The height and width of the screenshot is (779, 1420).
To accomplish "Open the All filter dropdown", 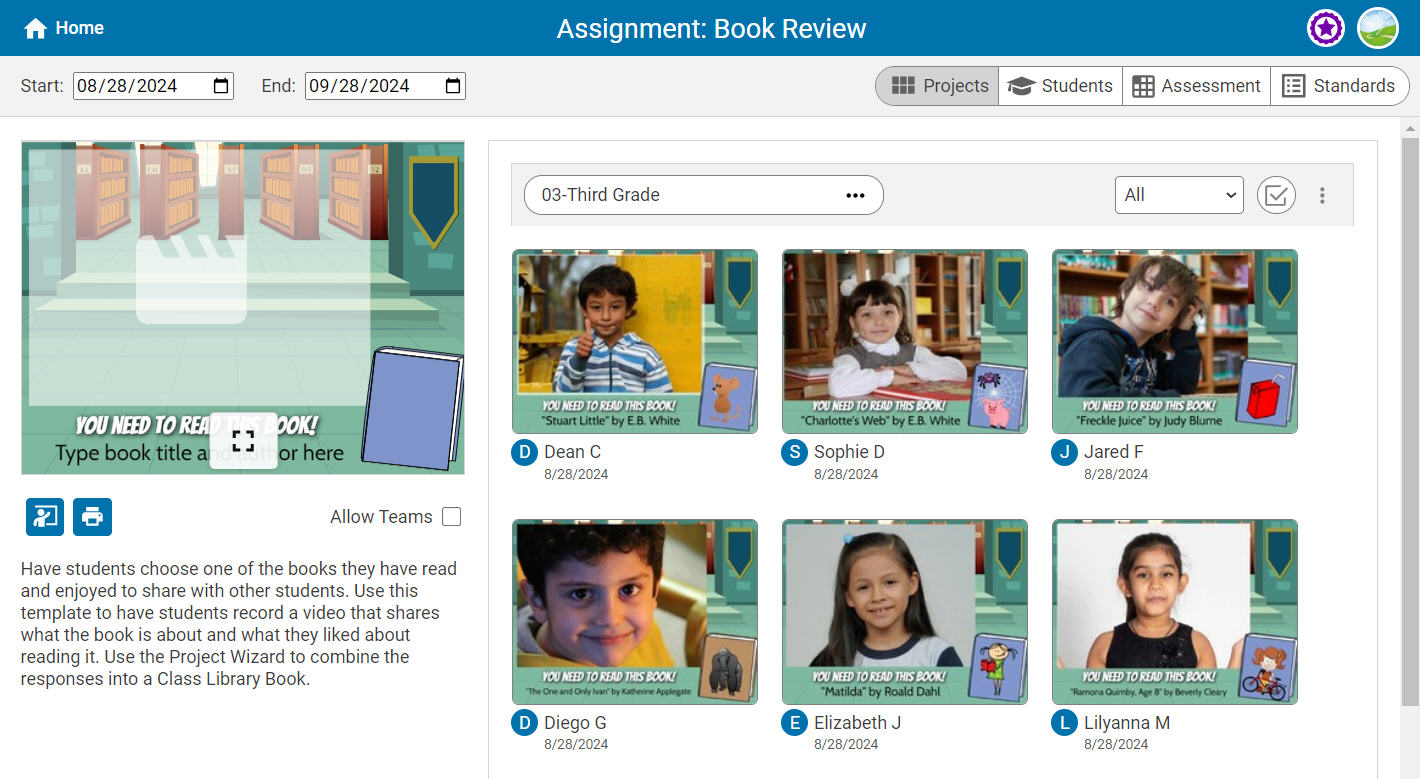I will click(1178, 195).
